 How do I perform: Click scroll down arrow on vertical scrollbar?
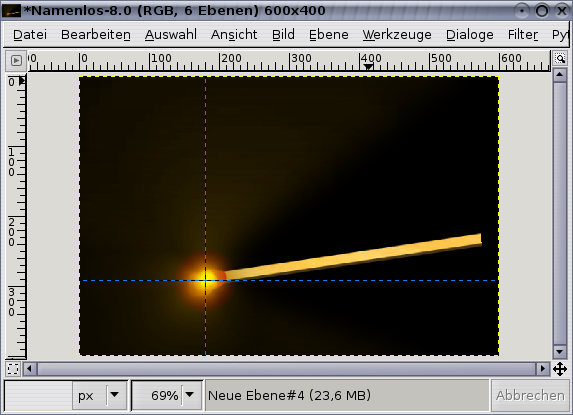[x=559, y=352]
